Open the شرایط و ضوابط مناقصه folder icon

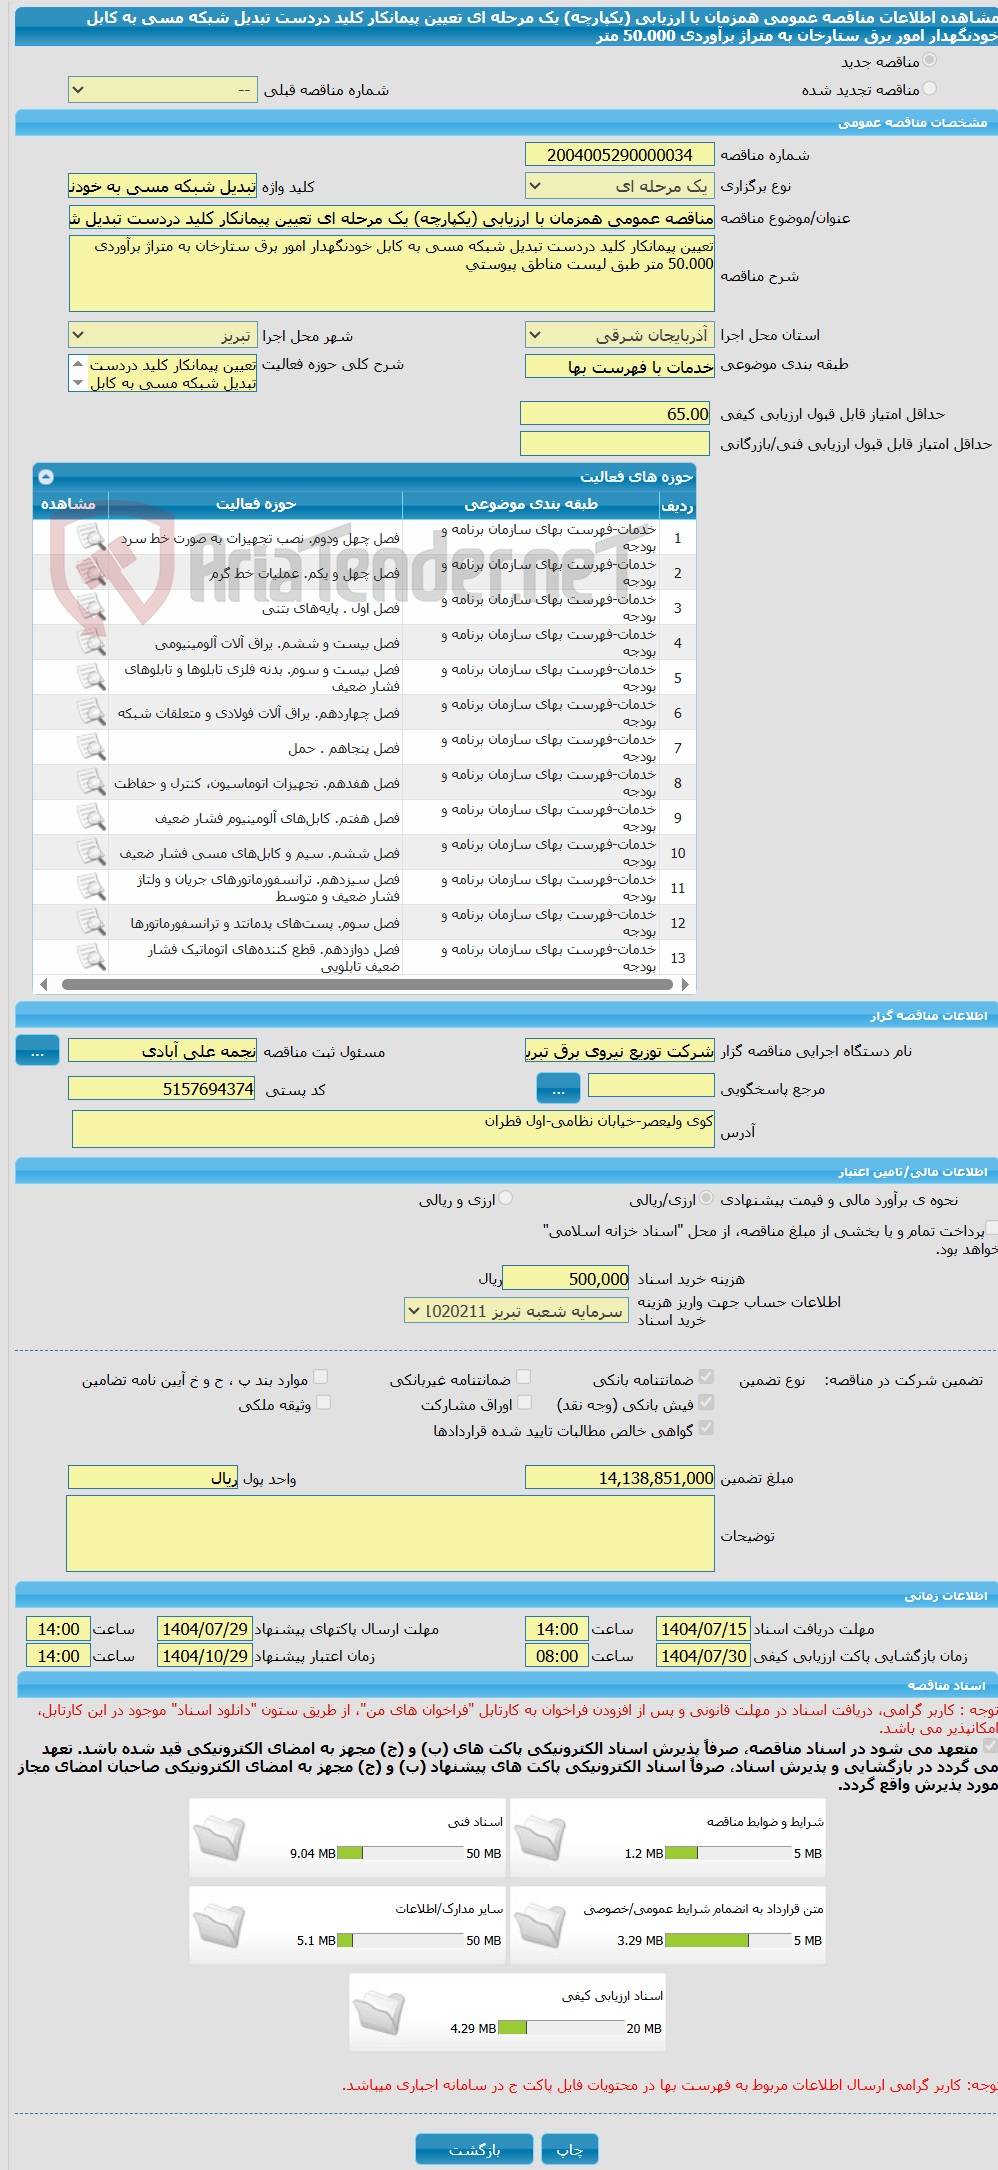[539, 1837]
